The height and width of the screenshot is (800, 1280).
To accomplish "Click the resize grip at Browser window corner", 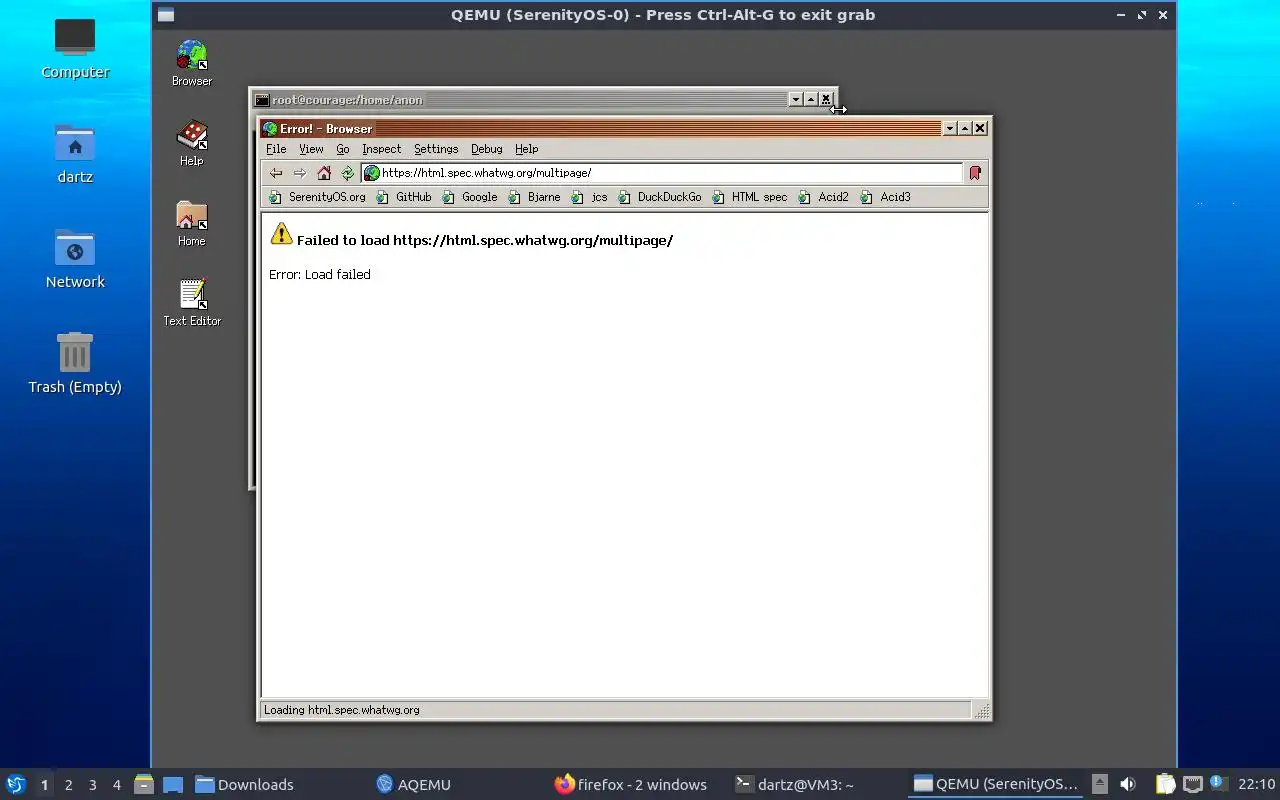I will pos(982,711).
